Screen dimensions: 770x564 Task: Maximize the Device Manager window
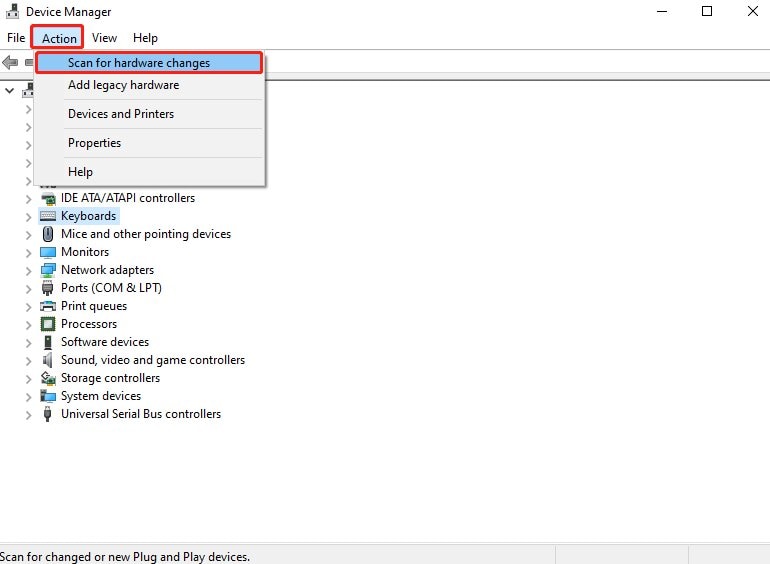707,11
